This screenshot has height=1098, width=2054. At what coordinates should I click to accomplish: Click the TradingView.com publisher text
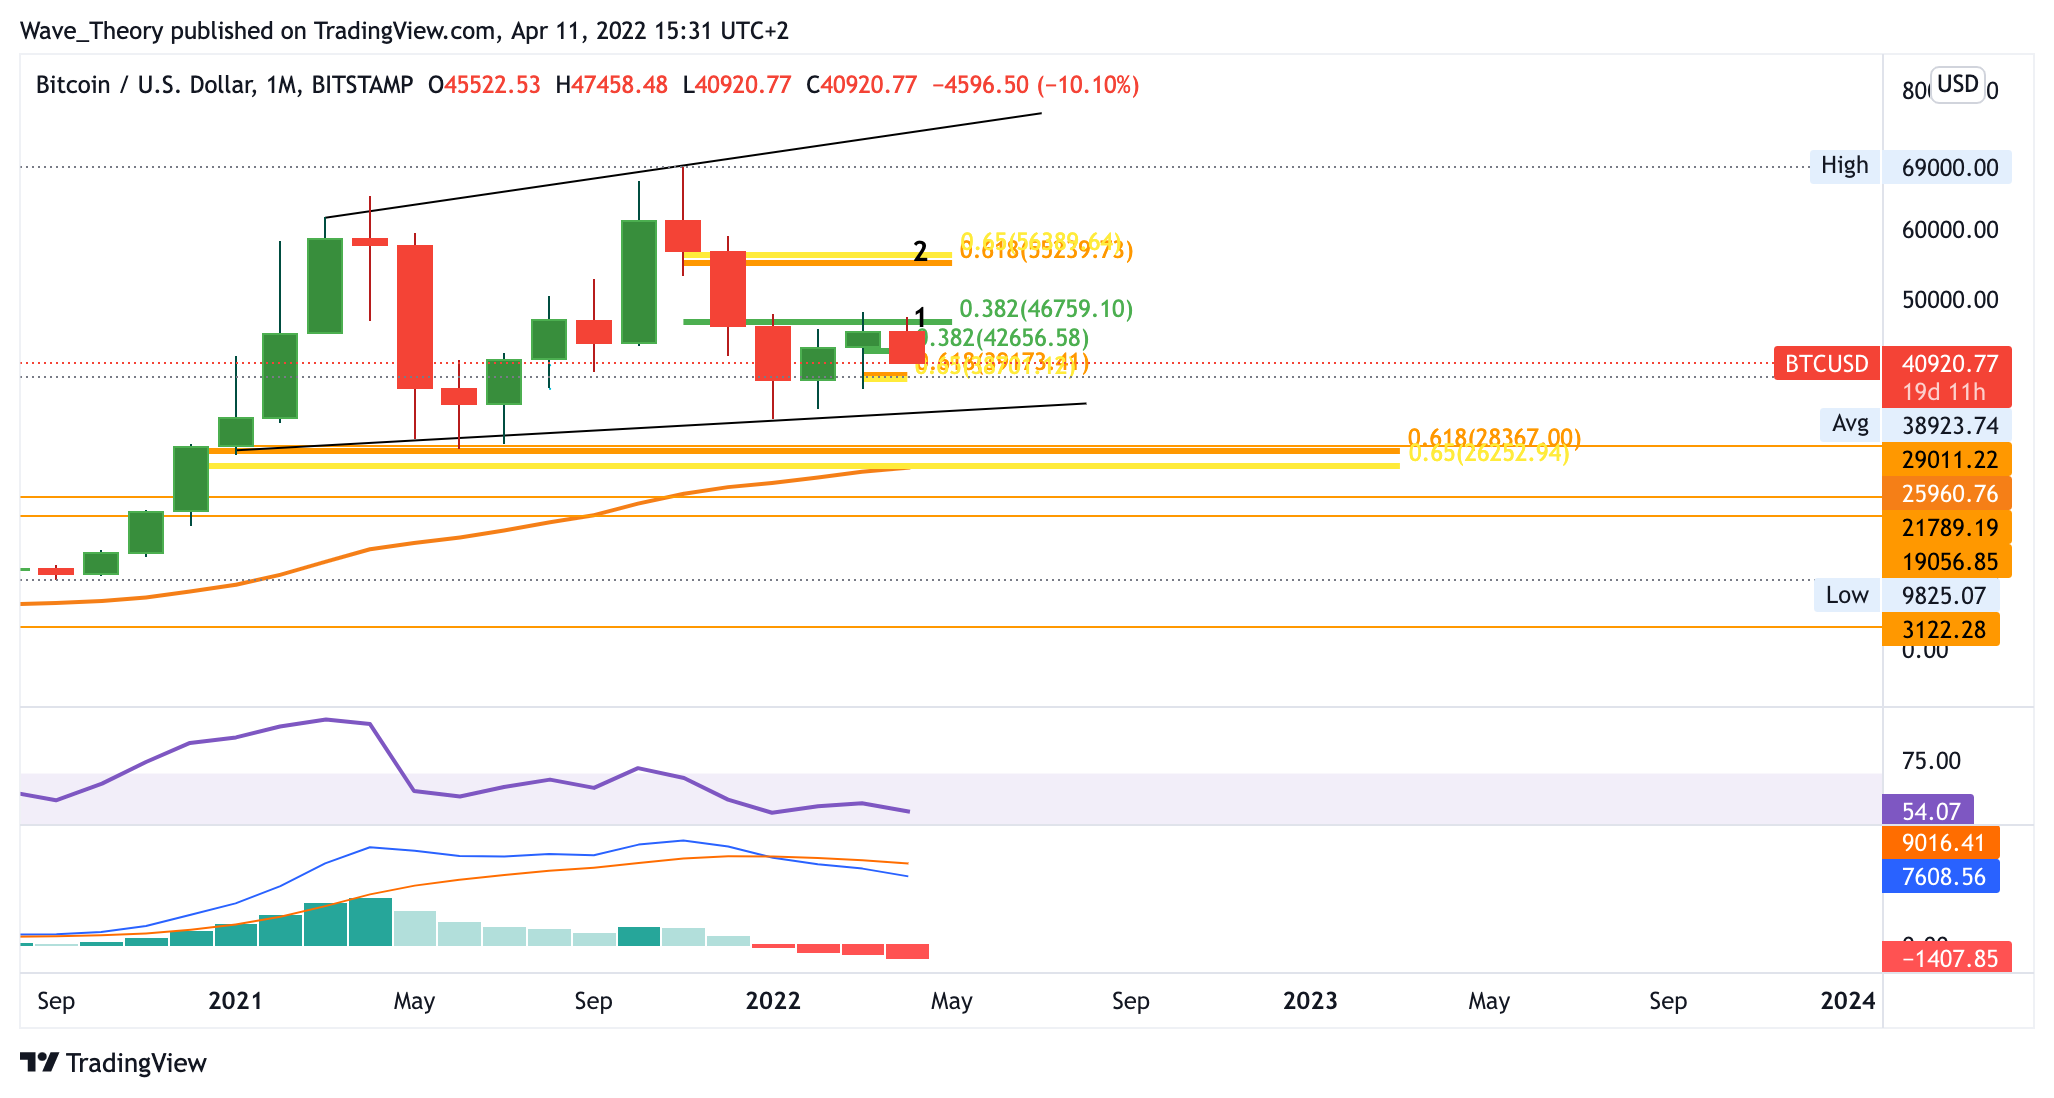[x=404, y=31]
